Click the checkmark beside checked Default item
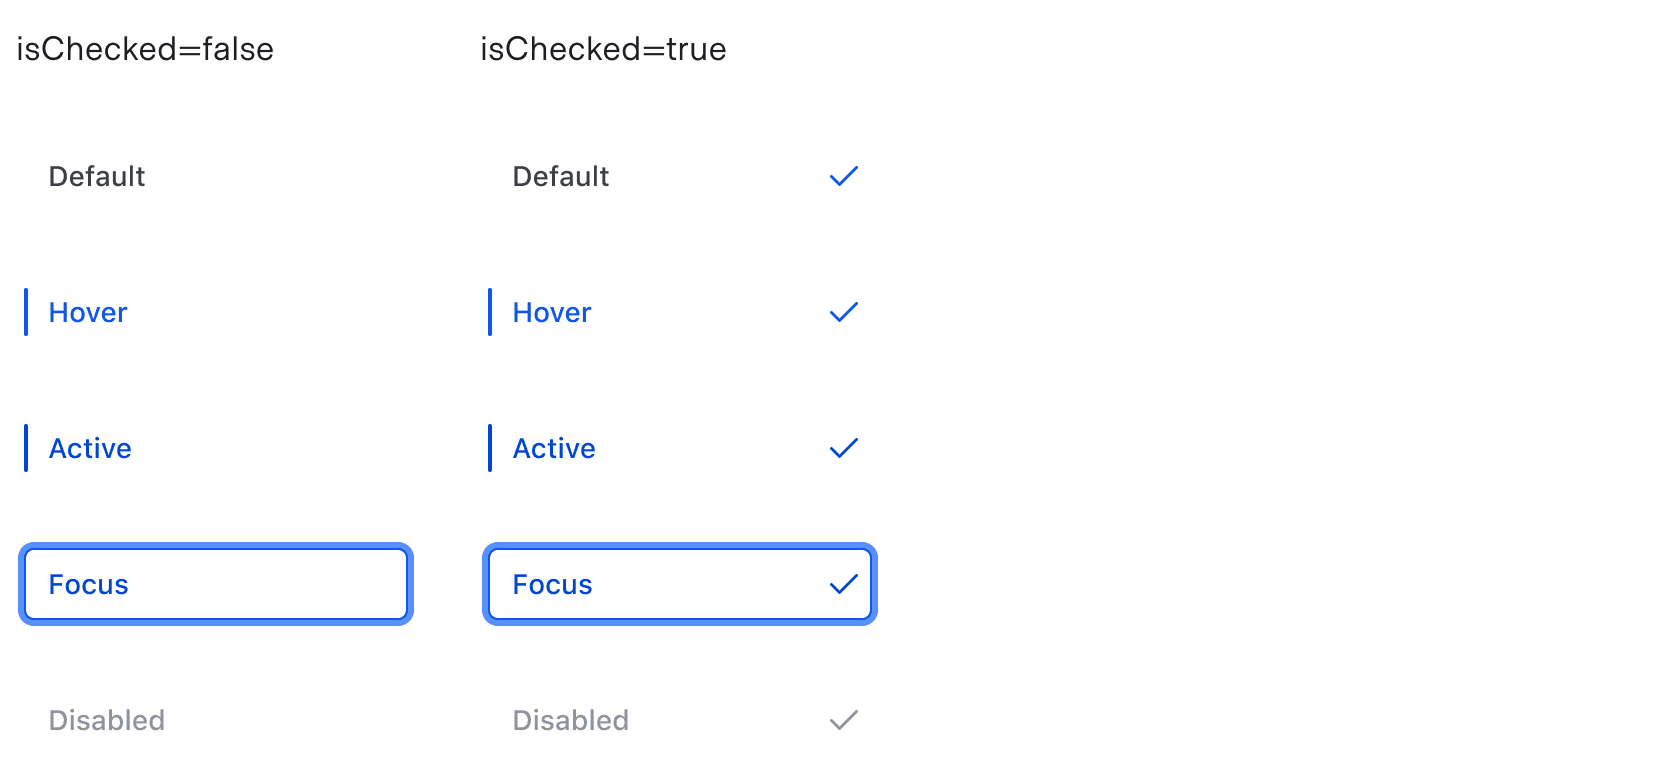1672x772 pixels. tap(843, 176)
